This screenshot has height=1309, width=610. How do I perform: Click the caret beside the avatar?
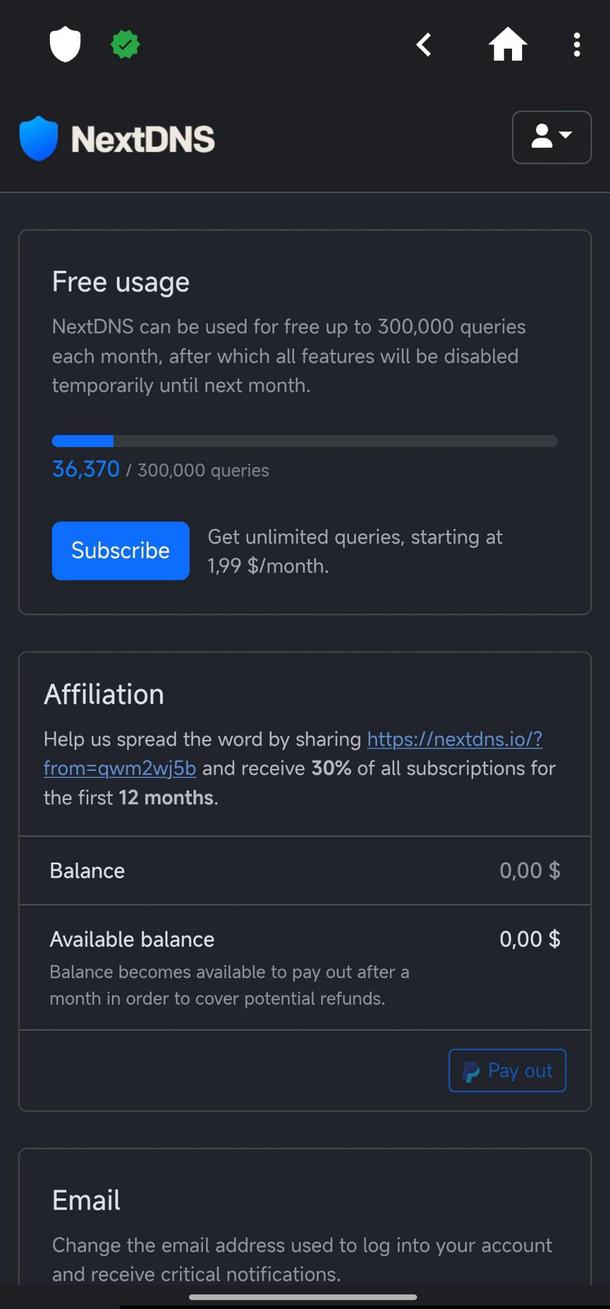click(564, 137)
